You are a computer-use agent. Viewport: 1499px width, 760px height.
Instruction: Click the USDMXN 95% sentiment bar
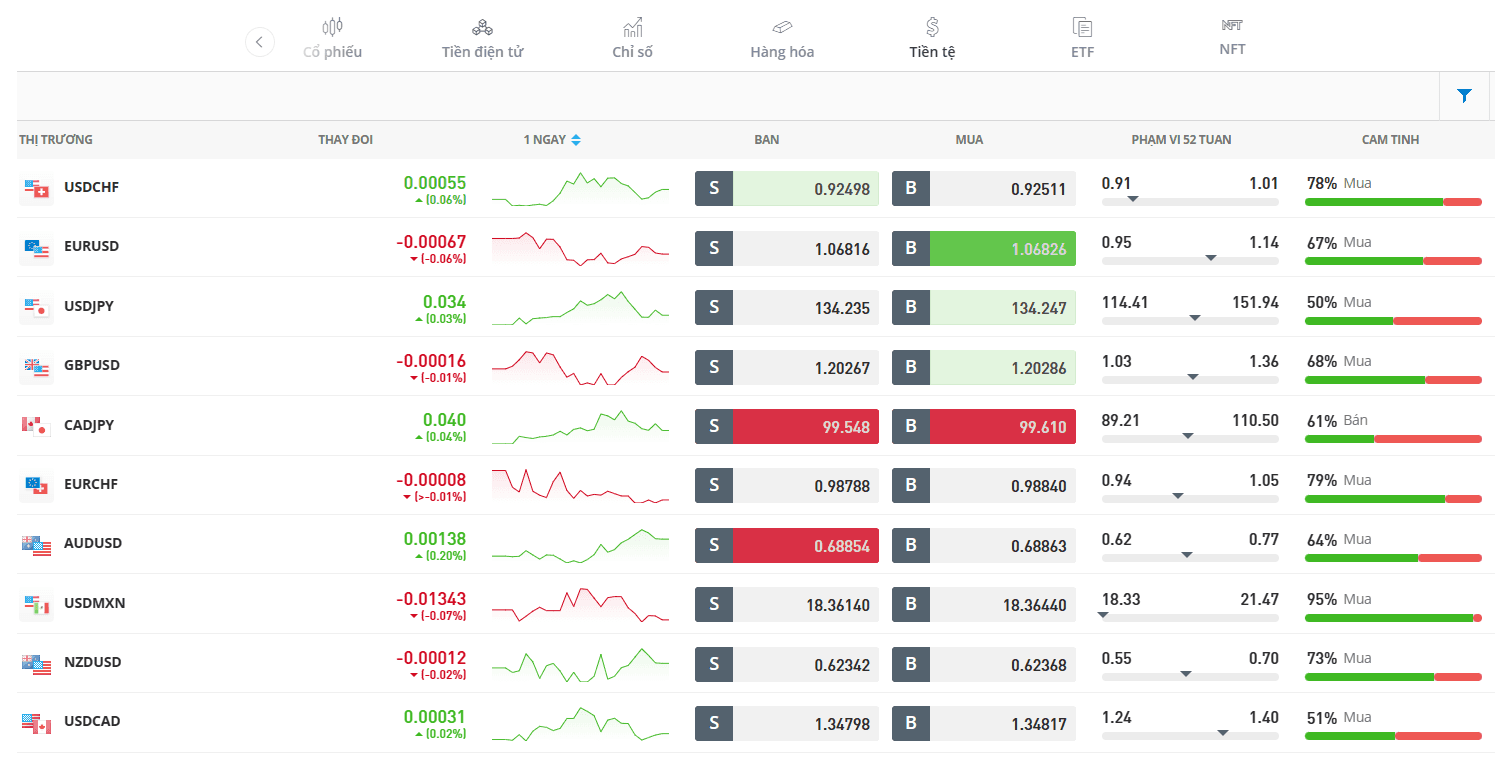[x=1393, y=618]
